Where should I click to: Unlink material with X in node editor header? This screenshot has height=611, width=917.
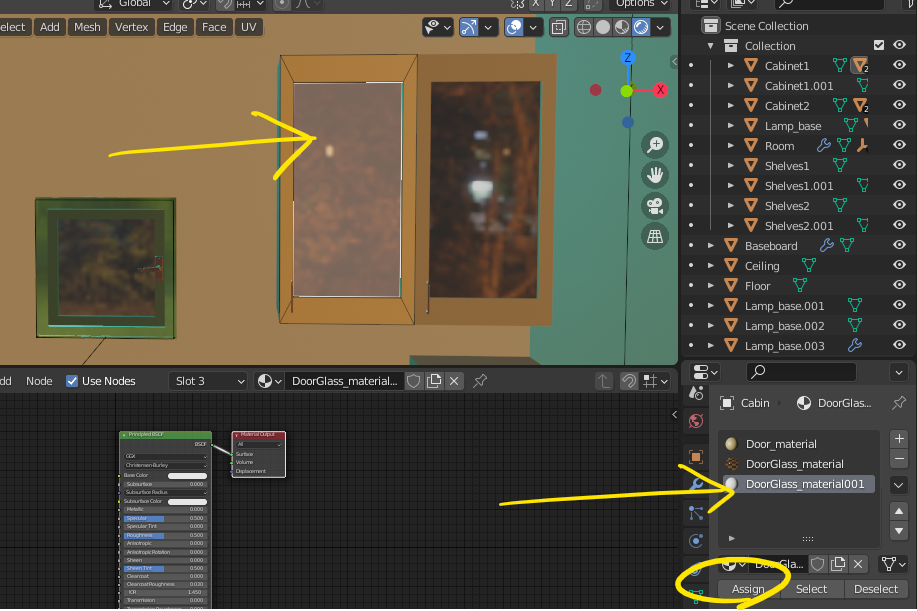(x=454, y=381)
